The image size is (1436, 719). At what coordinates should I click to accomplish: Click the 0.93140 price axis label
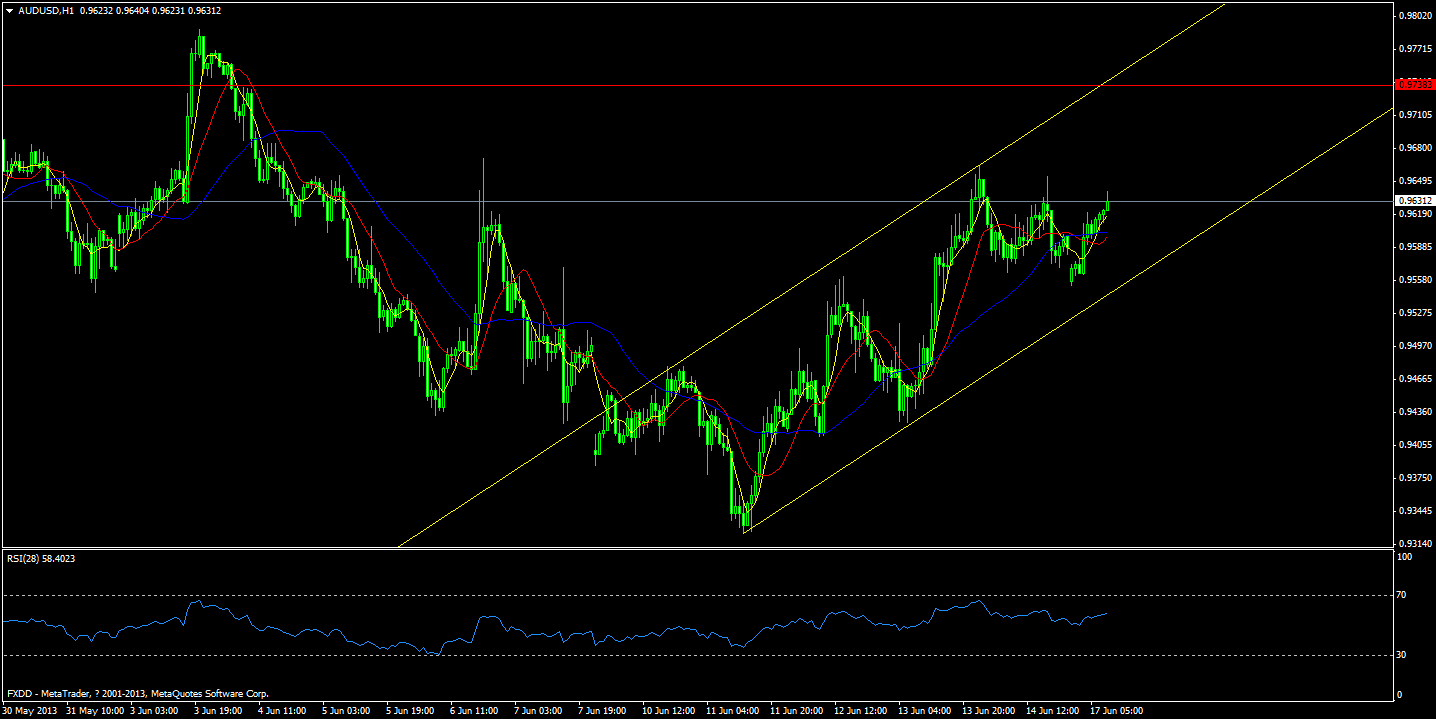pos(1414,544)
